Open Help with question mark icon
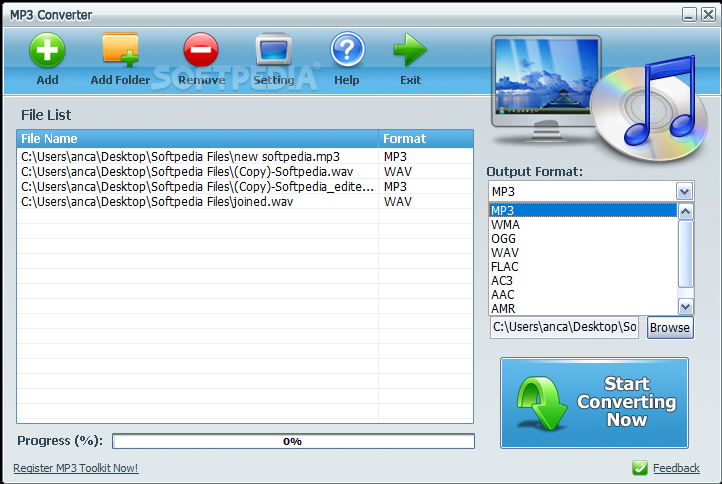 (x=347, y=49)
